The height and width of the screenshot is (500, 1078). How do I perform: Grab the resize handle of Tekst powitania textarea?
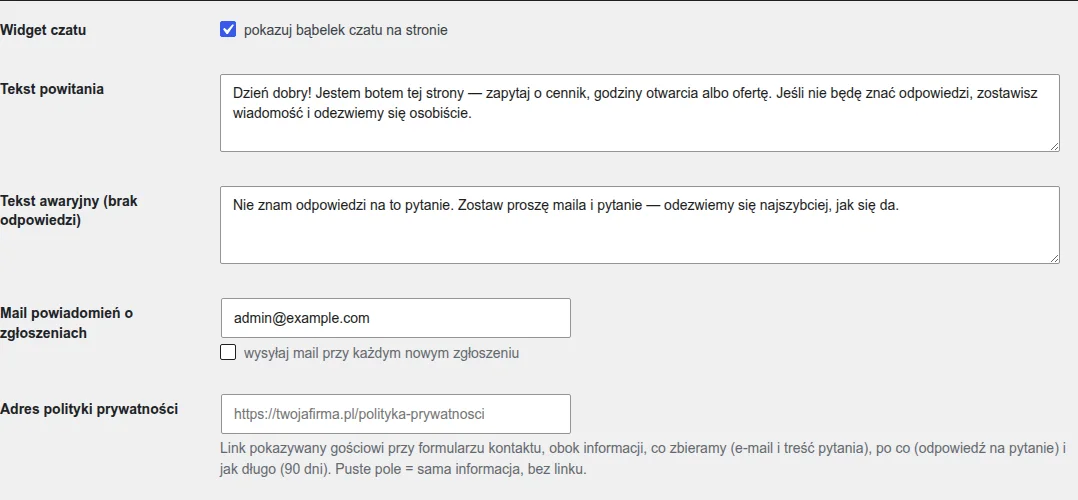(x=1054, y=146)
